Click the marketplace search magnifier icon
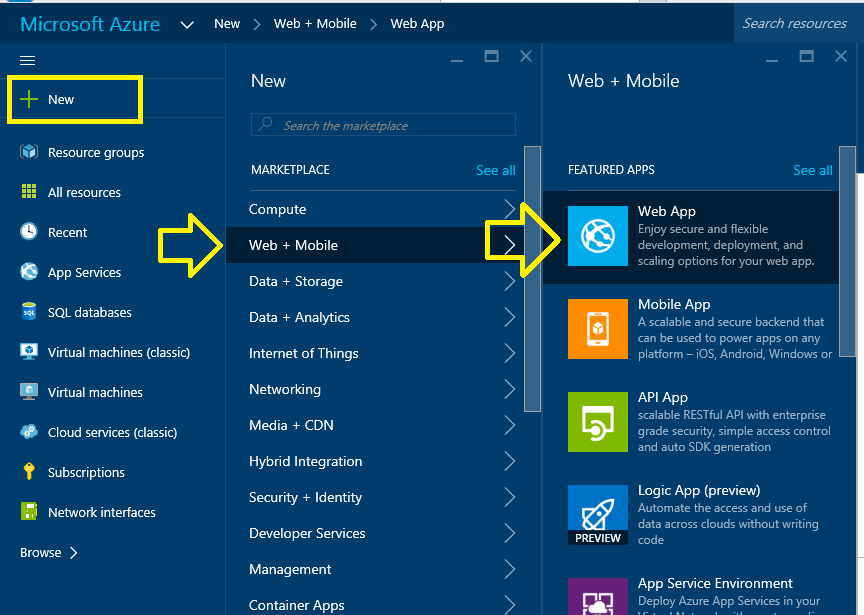864x615 pixels. click(x=266, y=124)
